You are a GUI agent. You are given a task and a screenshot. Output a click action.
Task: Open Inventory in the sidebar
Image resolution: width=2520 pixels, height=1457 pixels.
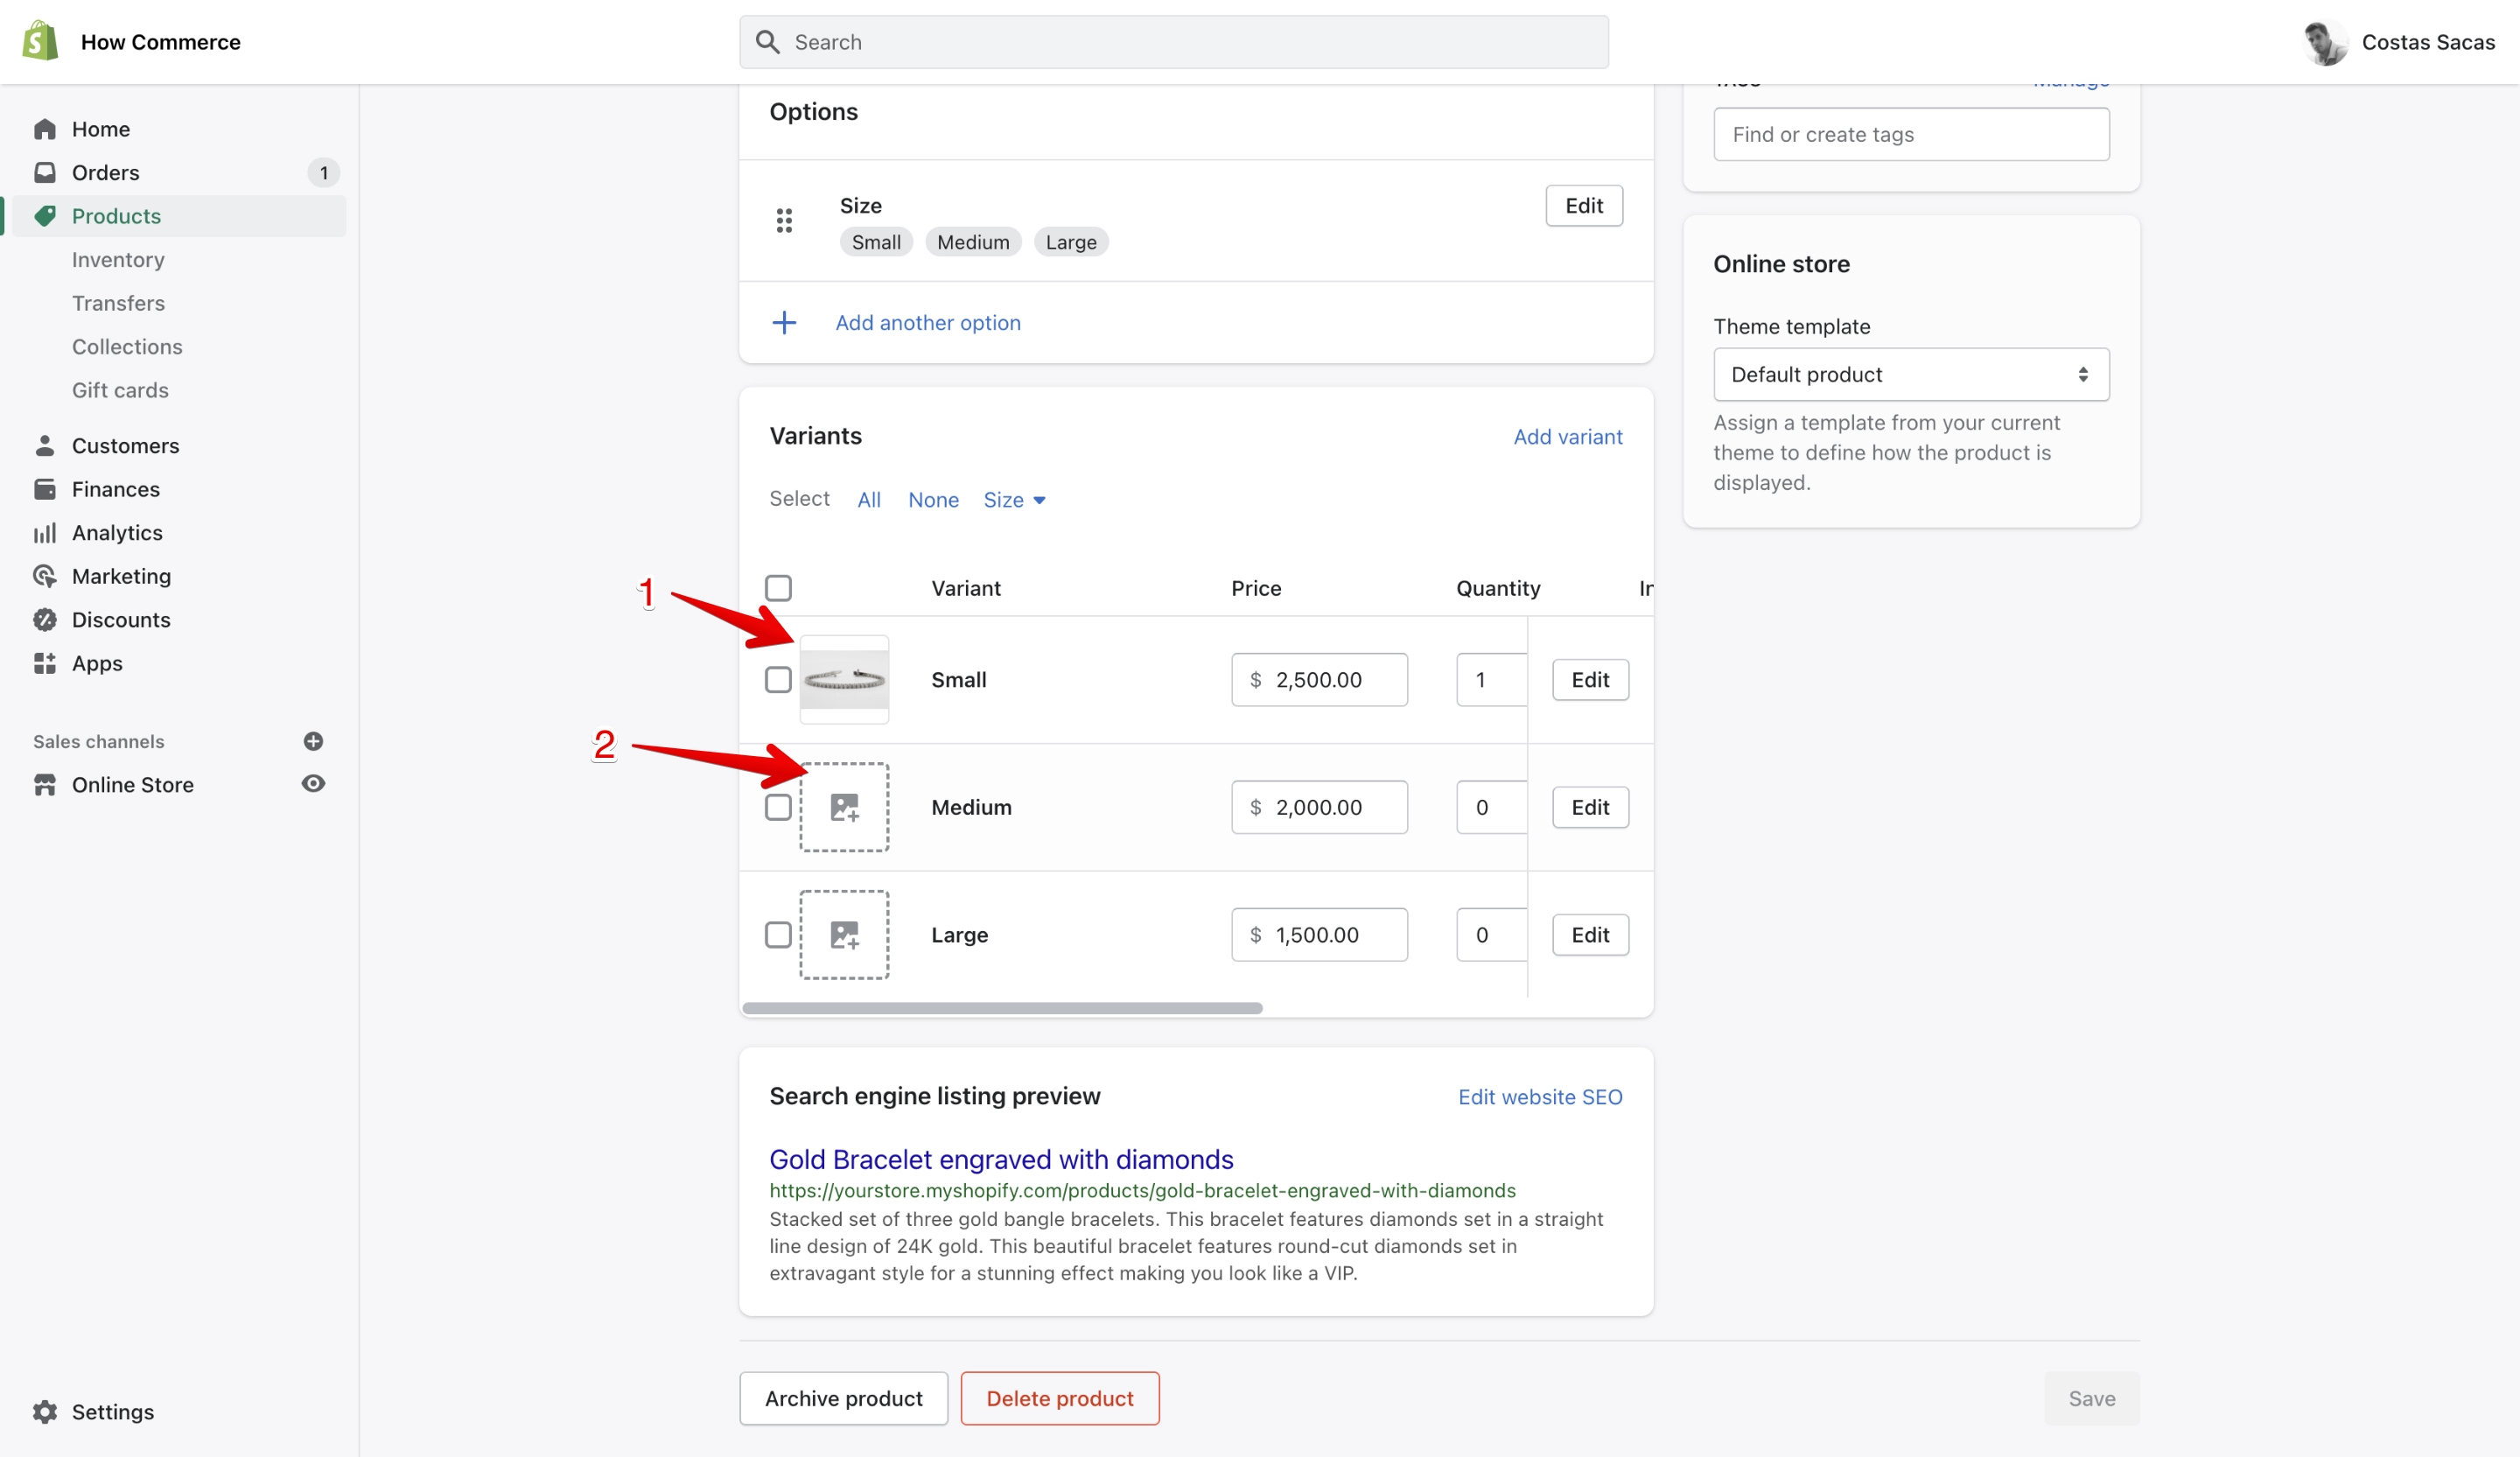(118, 260)
